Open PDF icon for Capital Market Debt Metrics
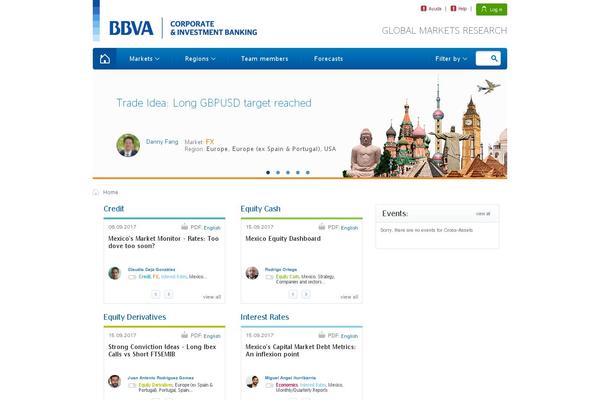The height and width of the screenshot is (400, 600). (x=322, y=335)
